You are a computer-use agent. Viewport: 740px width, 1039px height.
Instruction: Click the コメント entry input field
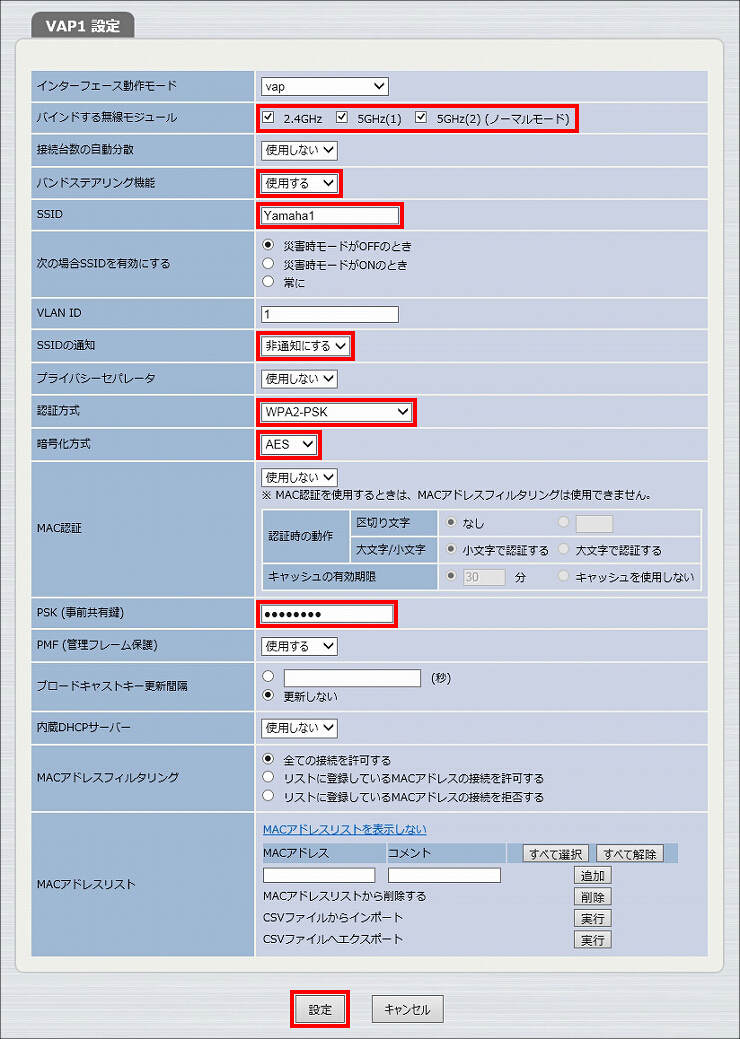coord(444,875)
